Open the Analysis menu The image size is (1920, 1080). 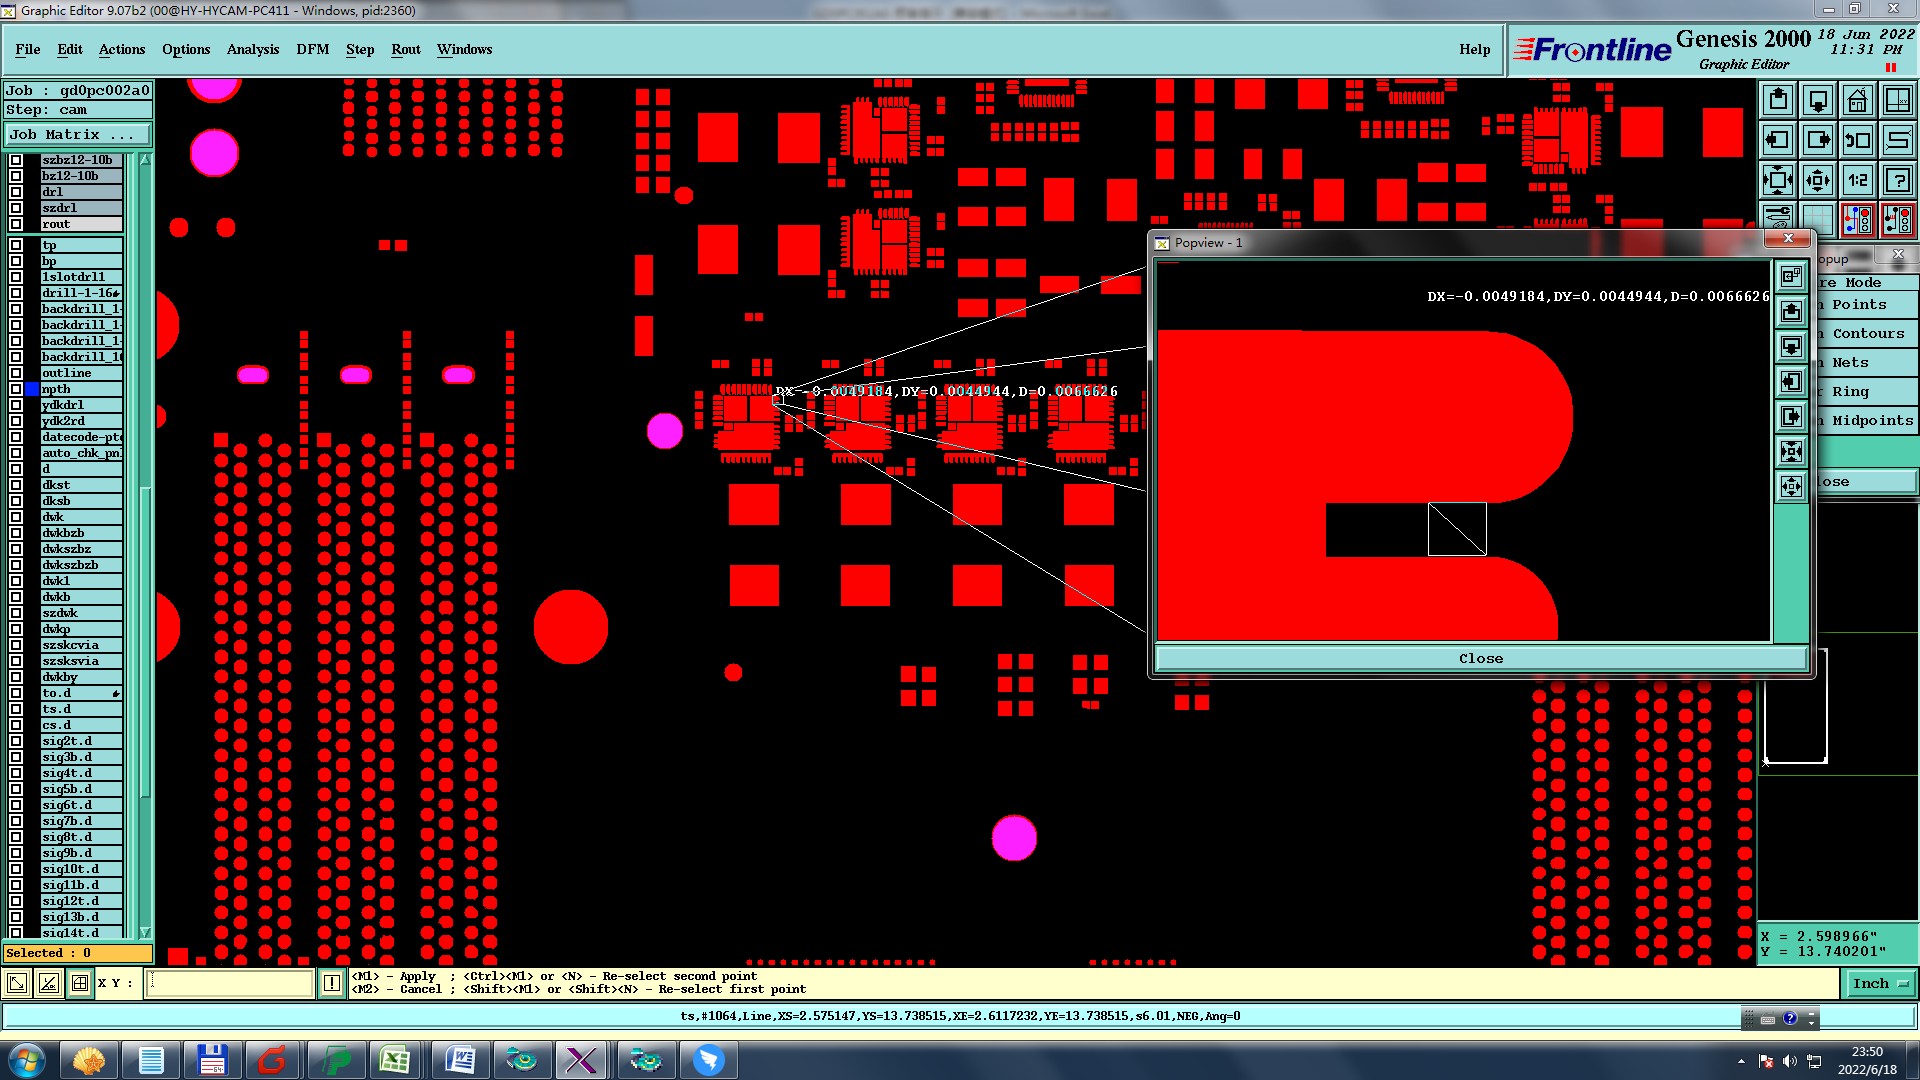pos(253,49)
